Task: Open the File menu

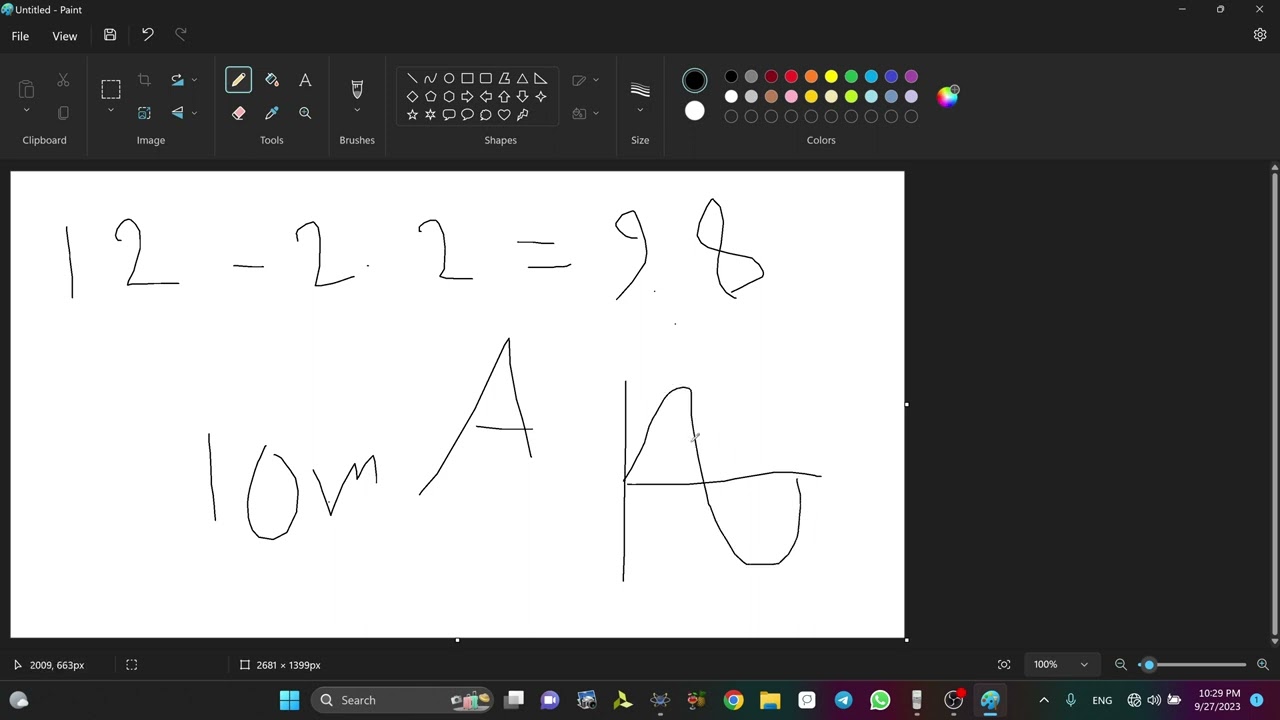Action: click(20, 36)
